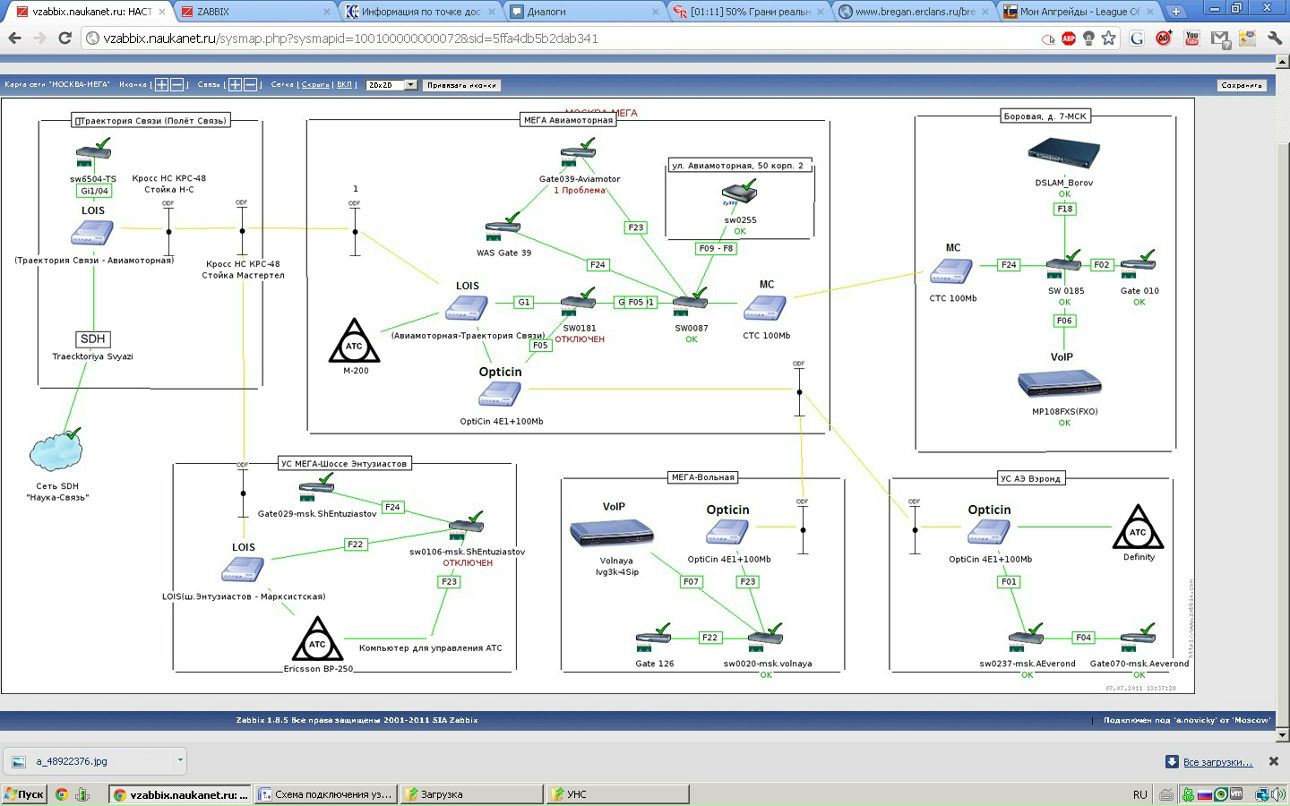1290x806 pixels.
Task: Click the plus button to add an icon
Action: click(x=162, y=85)
